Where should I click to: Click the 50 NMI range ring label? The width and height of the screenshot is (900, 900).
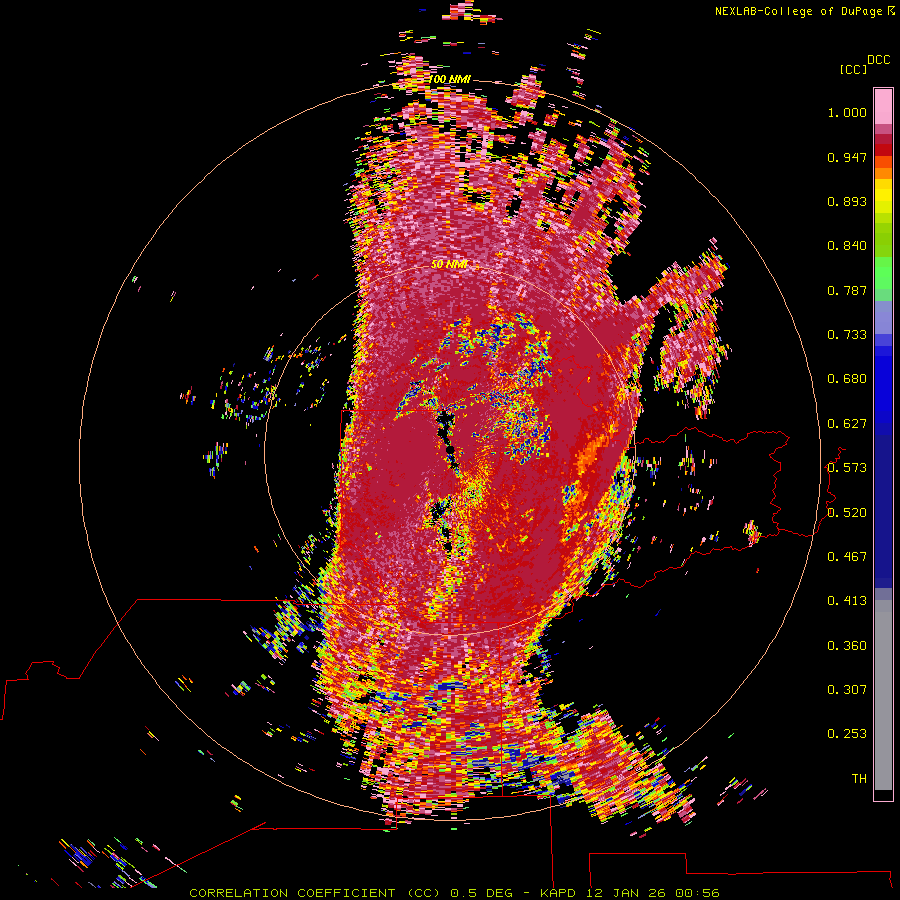[x=449, y=265]
